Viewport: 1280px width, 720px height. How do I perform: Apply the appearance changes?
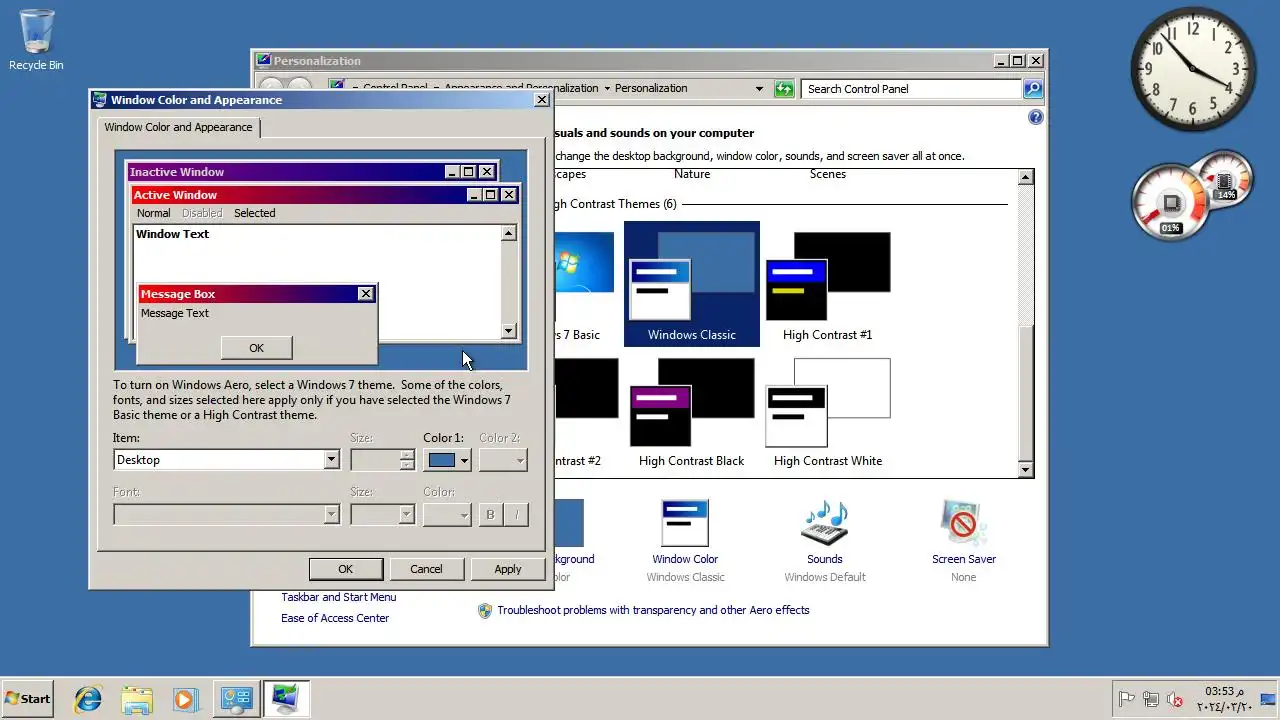pyautogui.click(x=508, y=569)
